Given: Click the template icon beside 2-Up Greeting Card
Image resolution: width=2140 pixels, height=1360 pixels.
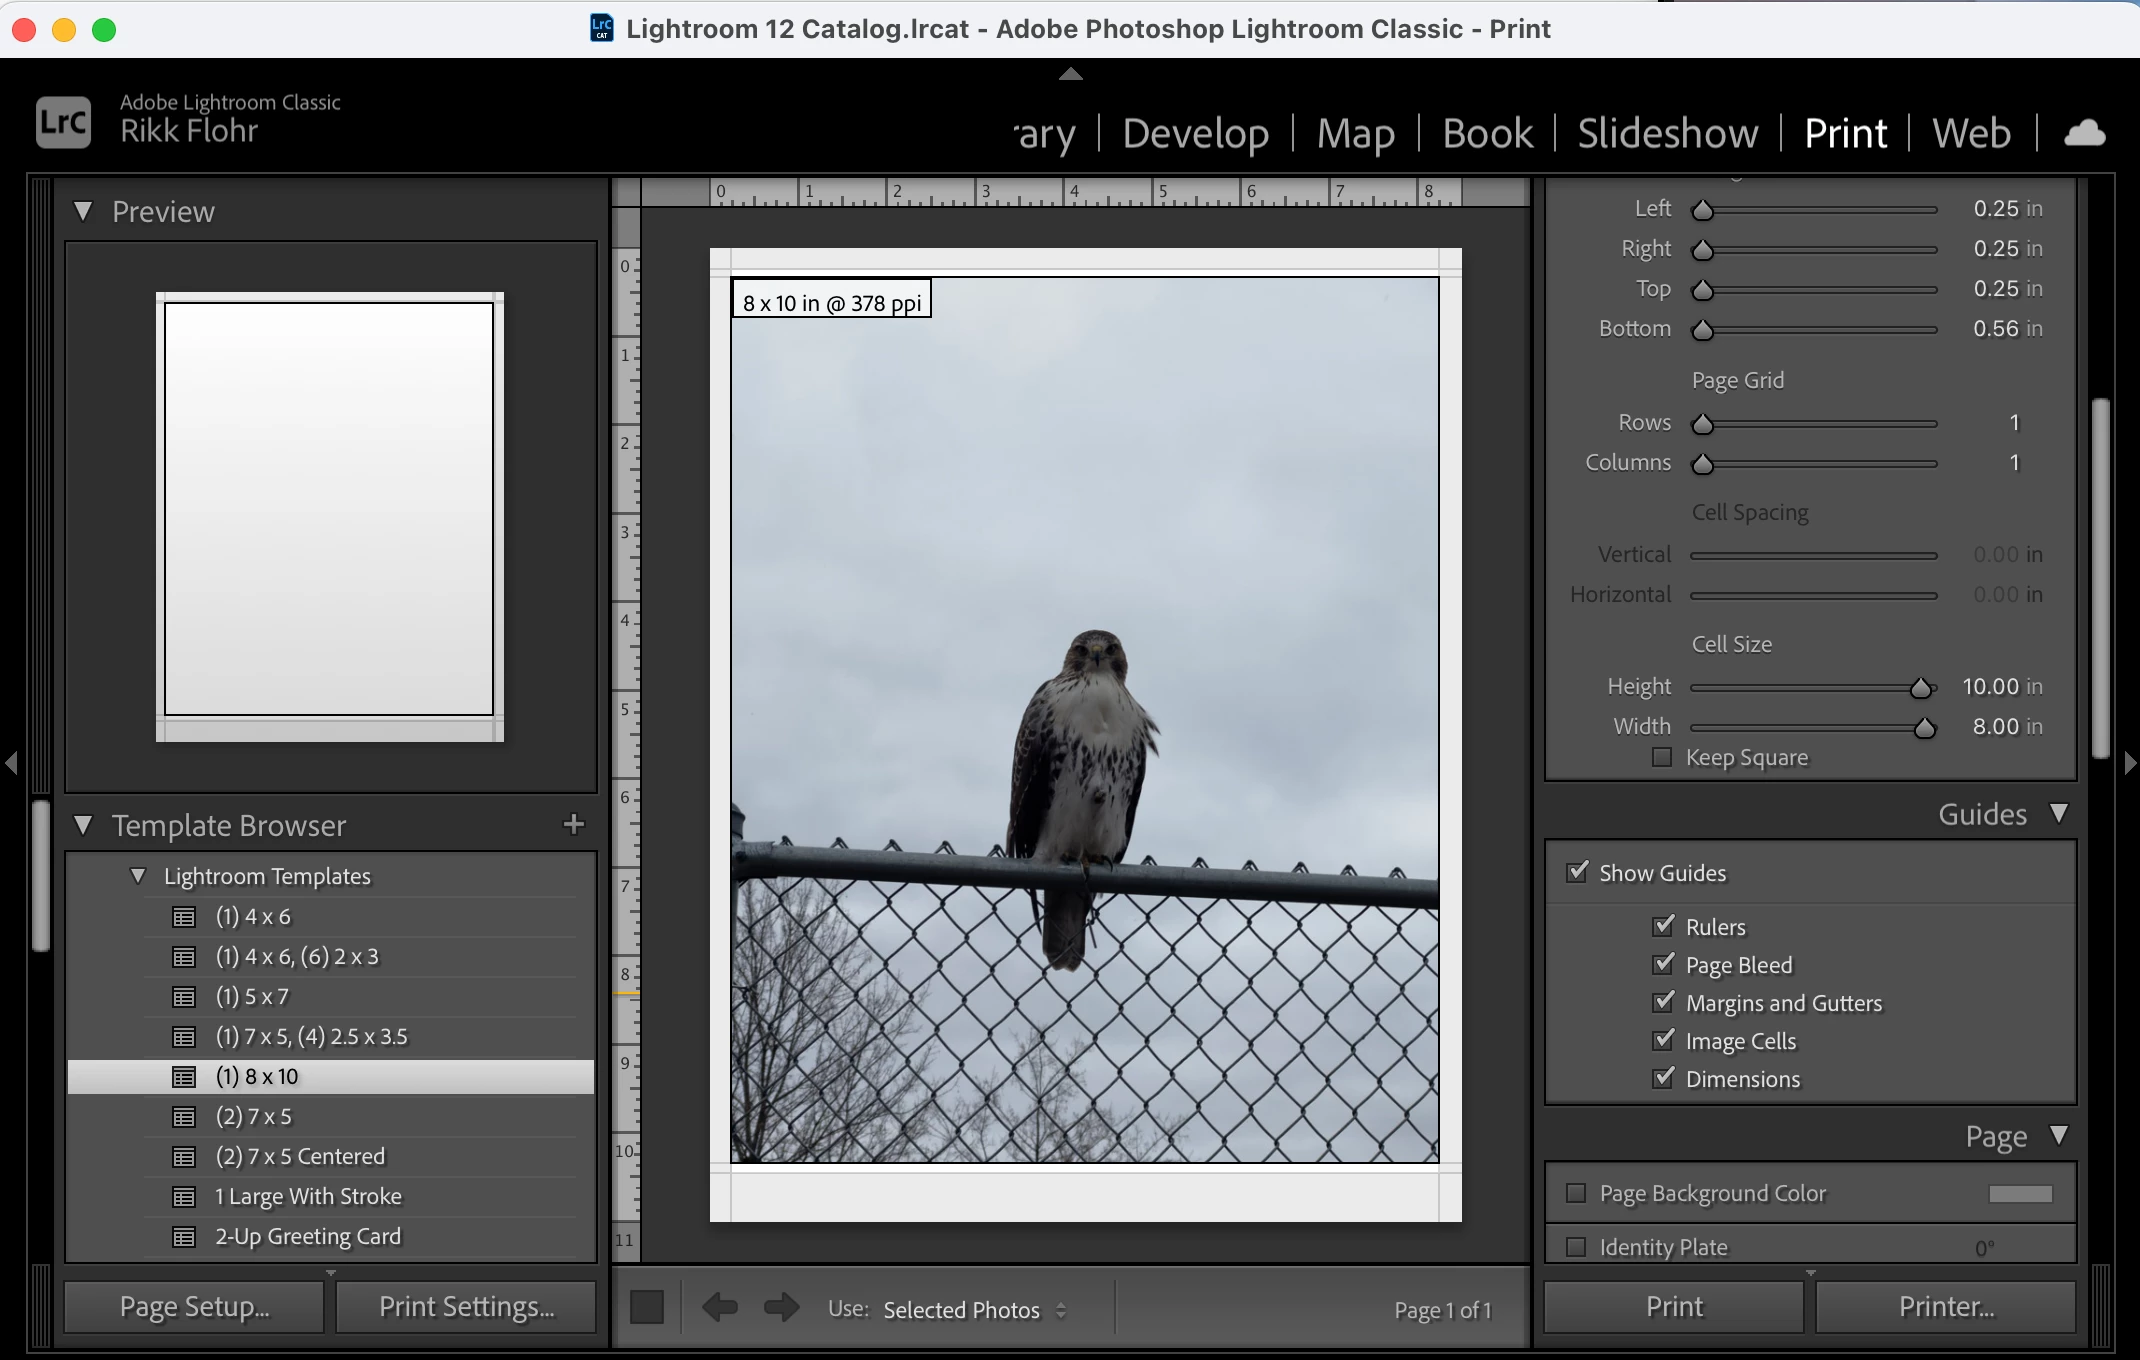Looking at the screenshot, I should 184,1237.
